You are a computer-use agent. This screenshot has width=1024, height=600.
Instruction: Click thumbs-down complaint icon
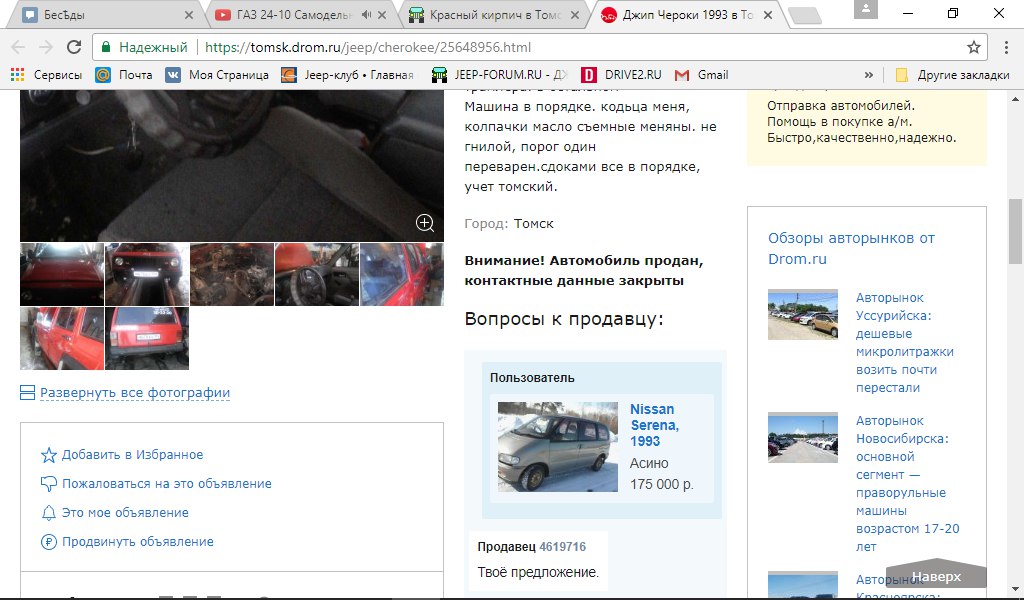pos(49,484)
